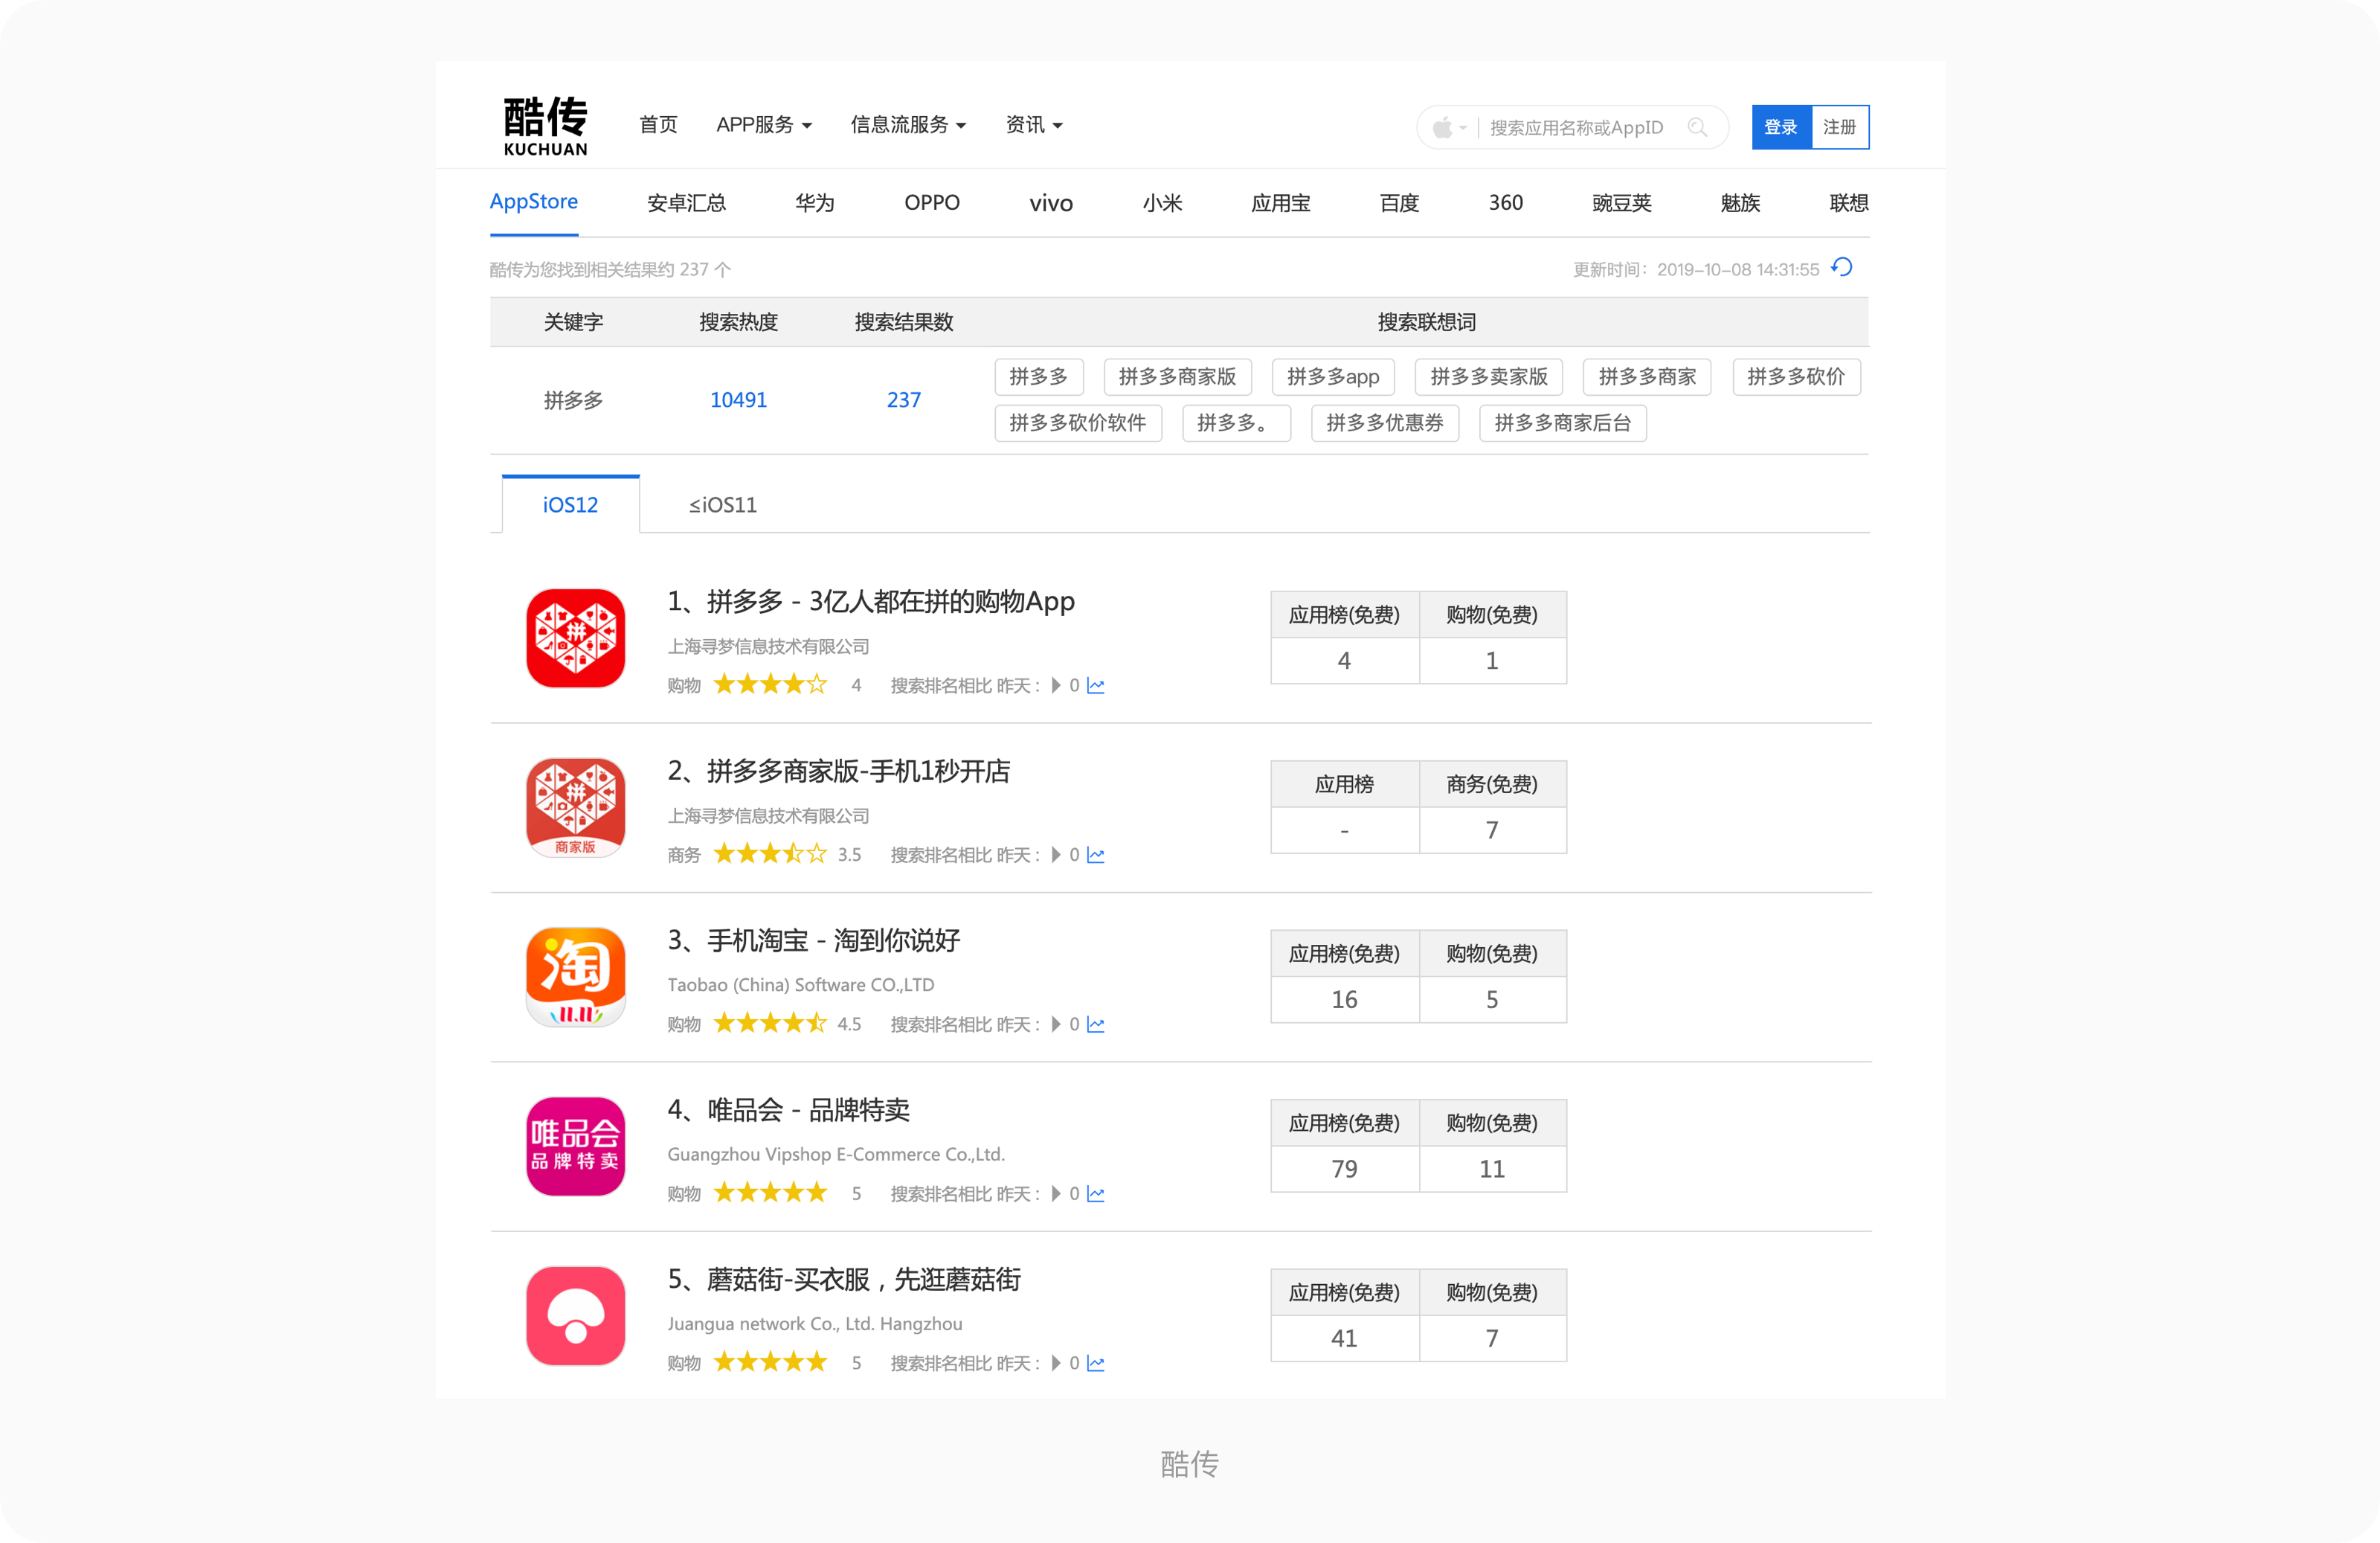Open title 蘑菇街-买衣服，先逛蘑菇街
The height and width of the screenshot is (1543, 2380).
click(x=844, y=1279)
